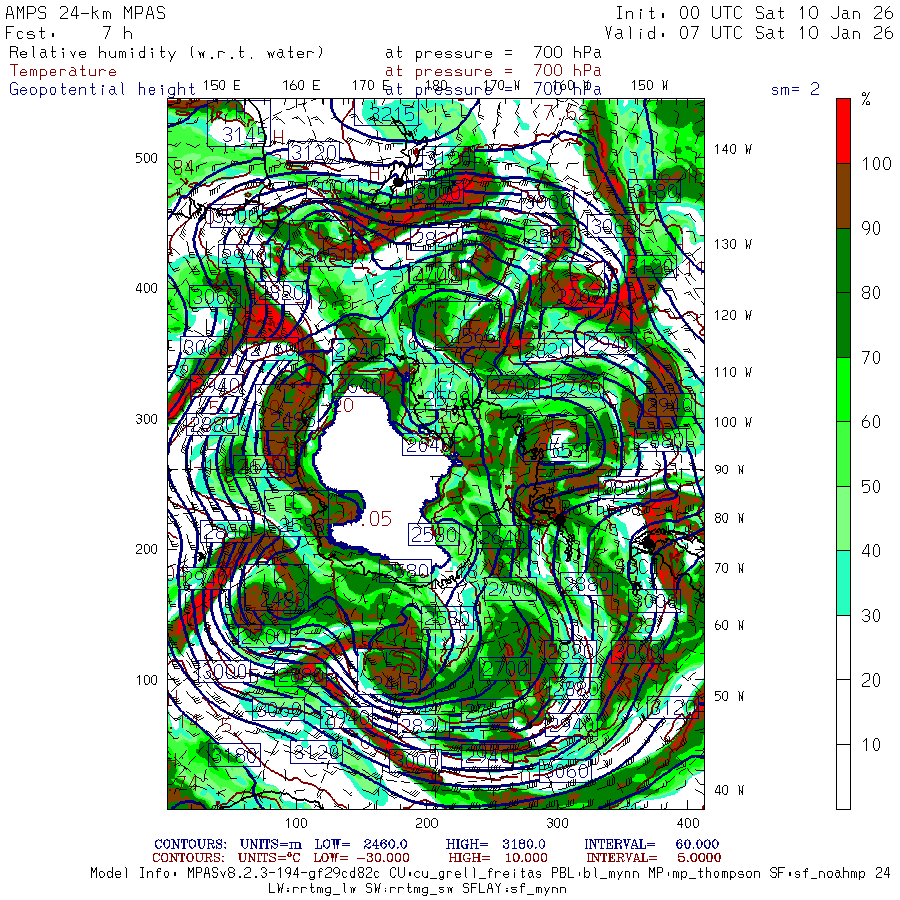Click the '2415' low-height contour label
Viewport: 900px width, 900px height.
click(395, 683)
